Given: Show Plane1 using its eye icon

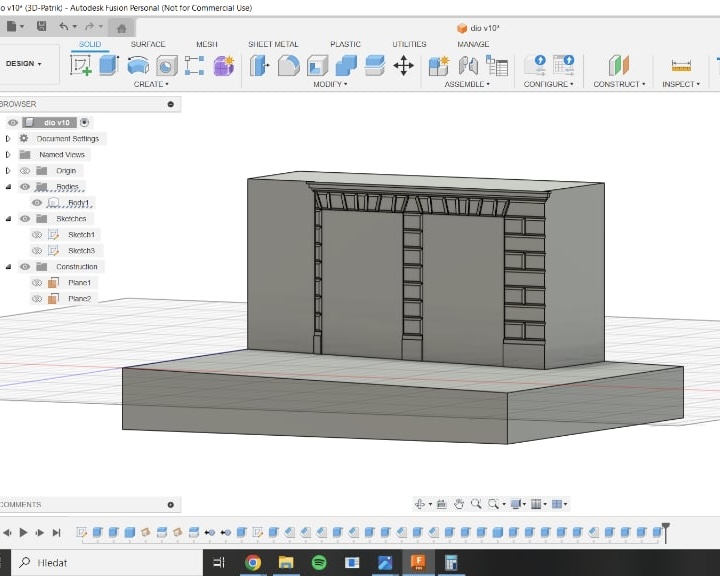Looking at the screenshot, I should (37, 282).
